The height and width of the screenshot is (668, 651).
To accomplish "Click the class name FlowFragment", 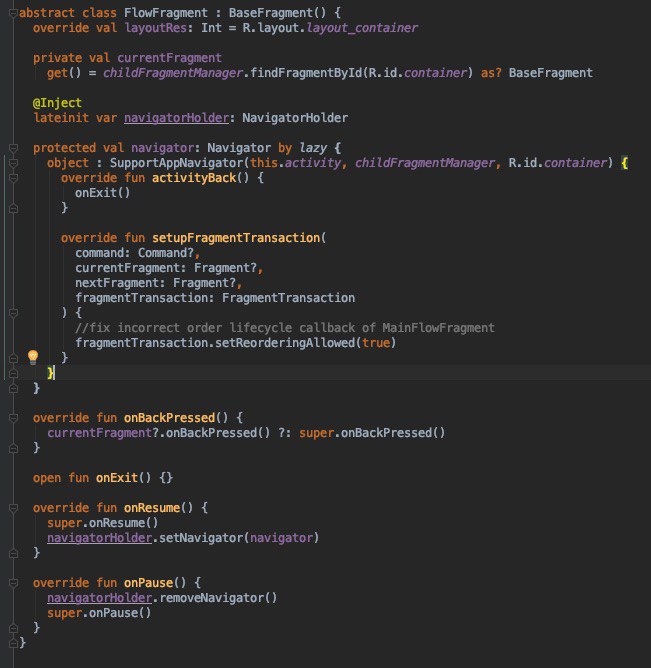I will [x=166, y=13].
